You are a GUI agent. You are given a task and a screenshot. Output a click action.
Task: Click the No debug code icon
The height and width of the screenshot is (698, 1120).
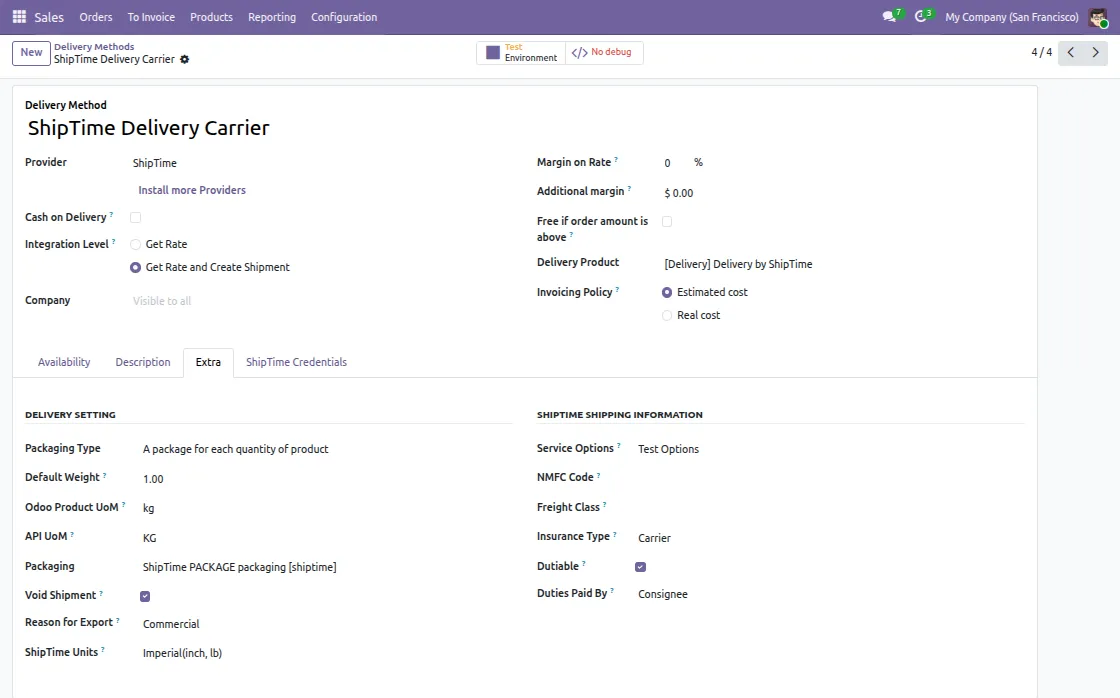(x=579, y=52)
